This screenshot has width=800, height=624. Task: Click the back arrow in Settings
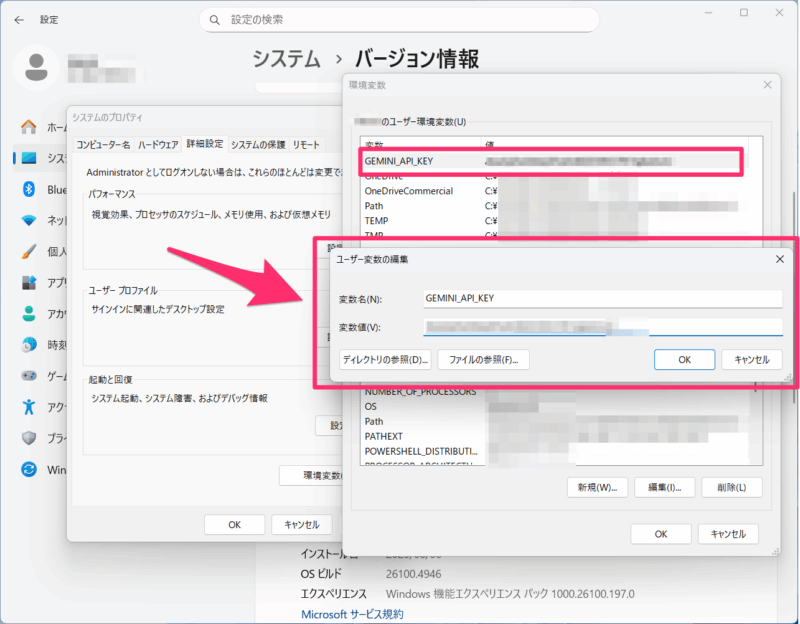pyautogui.click(x=19, y=20)
